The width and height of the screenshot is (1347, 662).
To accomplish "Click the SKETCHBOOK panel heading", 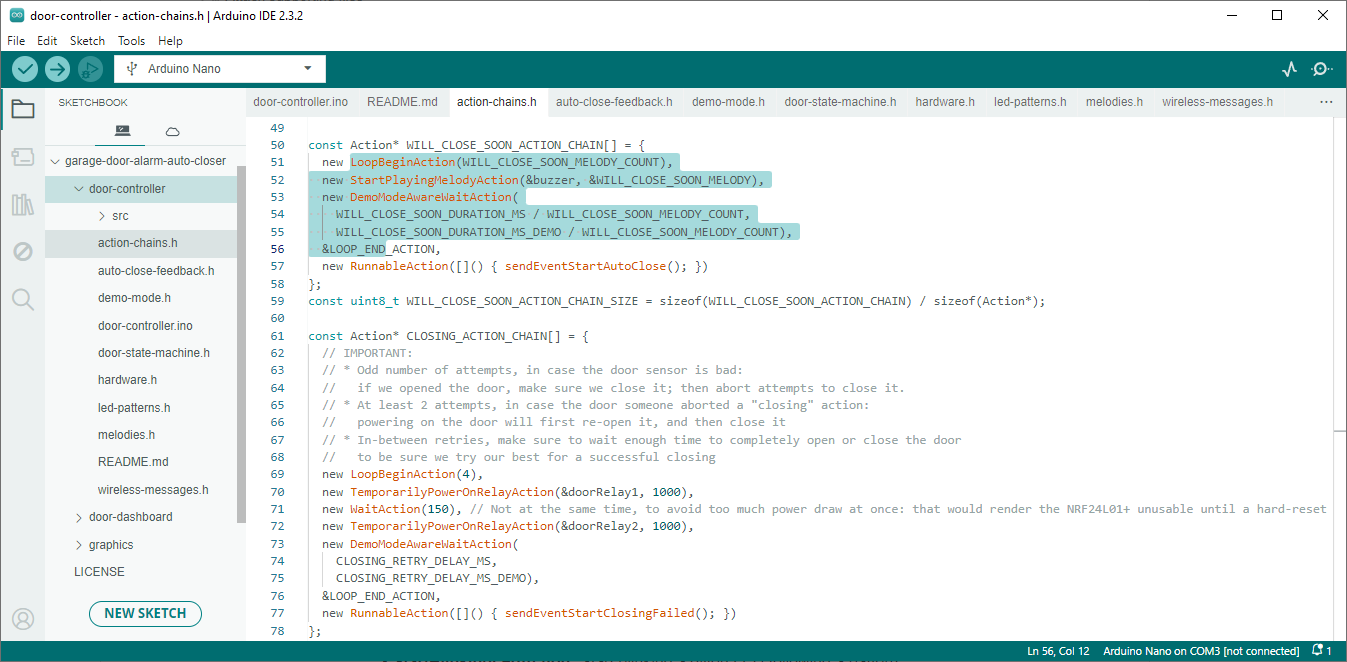I will 93,103.
